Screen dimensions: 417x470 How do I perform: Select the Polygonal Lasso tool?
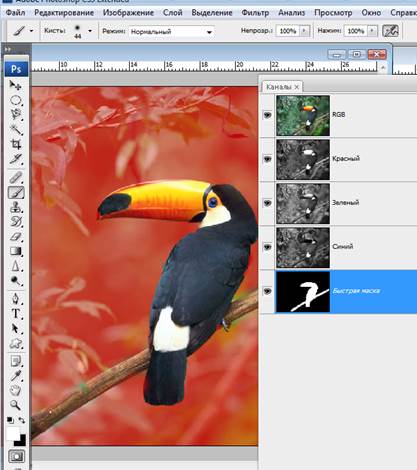(x=15, y=115)
